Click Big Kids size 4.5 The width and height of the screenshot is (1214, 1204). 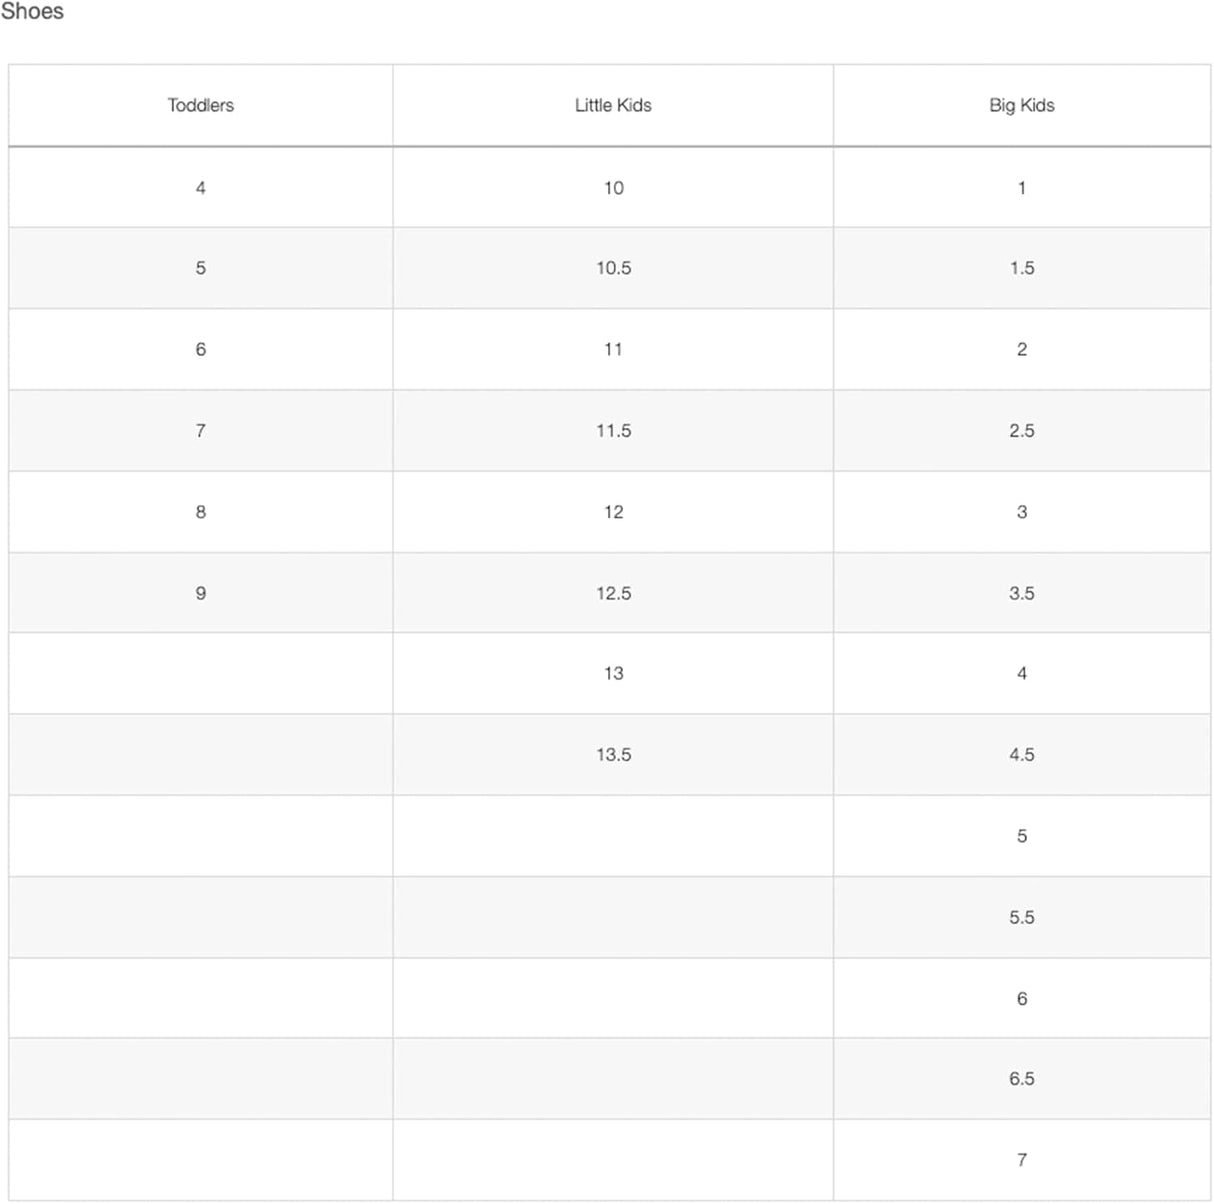click(1021, 755)
